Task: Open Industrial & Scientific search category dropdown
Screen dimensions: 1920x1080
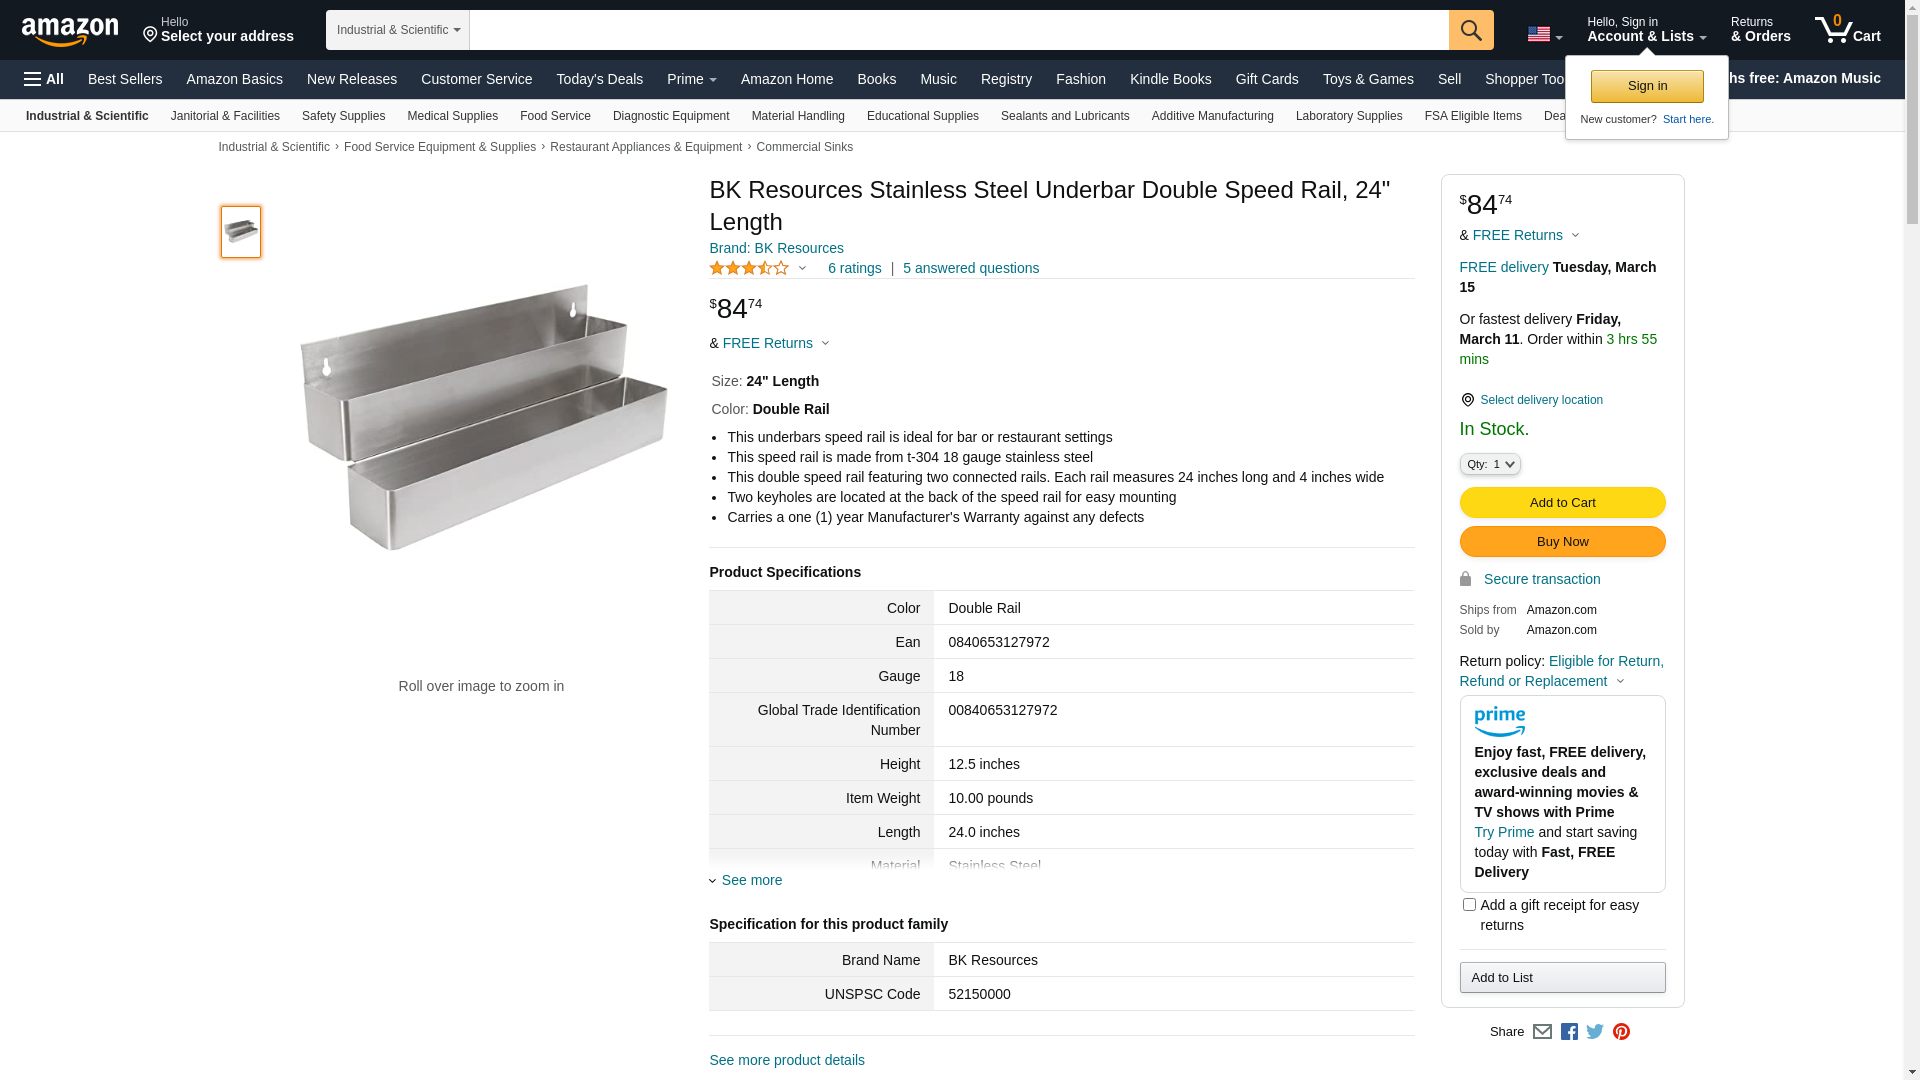Action: [x=397, y=30]
